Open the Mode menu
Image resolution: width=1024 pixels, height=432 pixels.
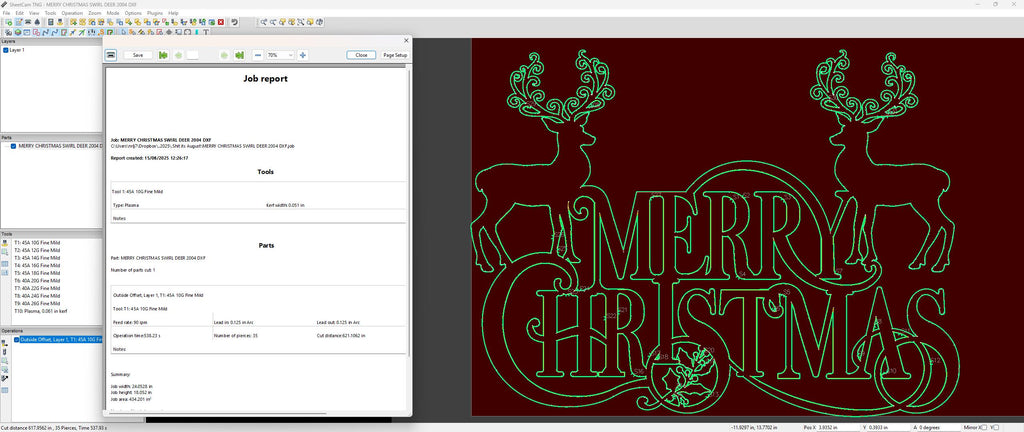point(113,13)
